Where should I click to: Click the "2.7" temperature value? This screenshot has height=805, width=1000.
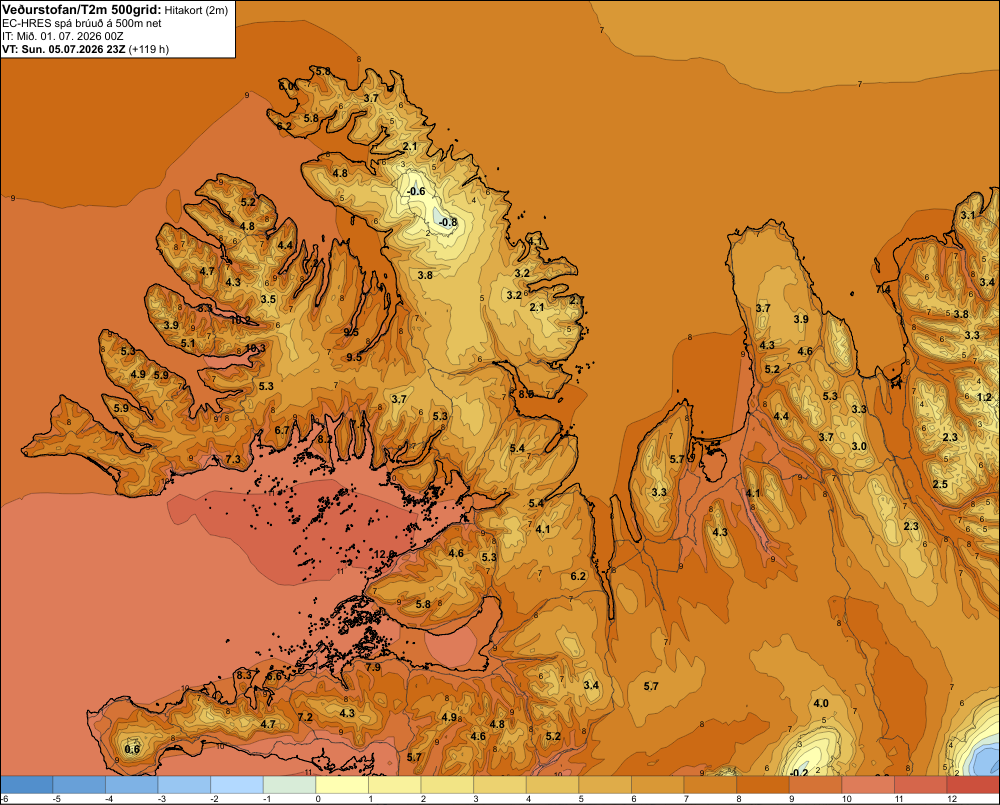[577, 300]
